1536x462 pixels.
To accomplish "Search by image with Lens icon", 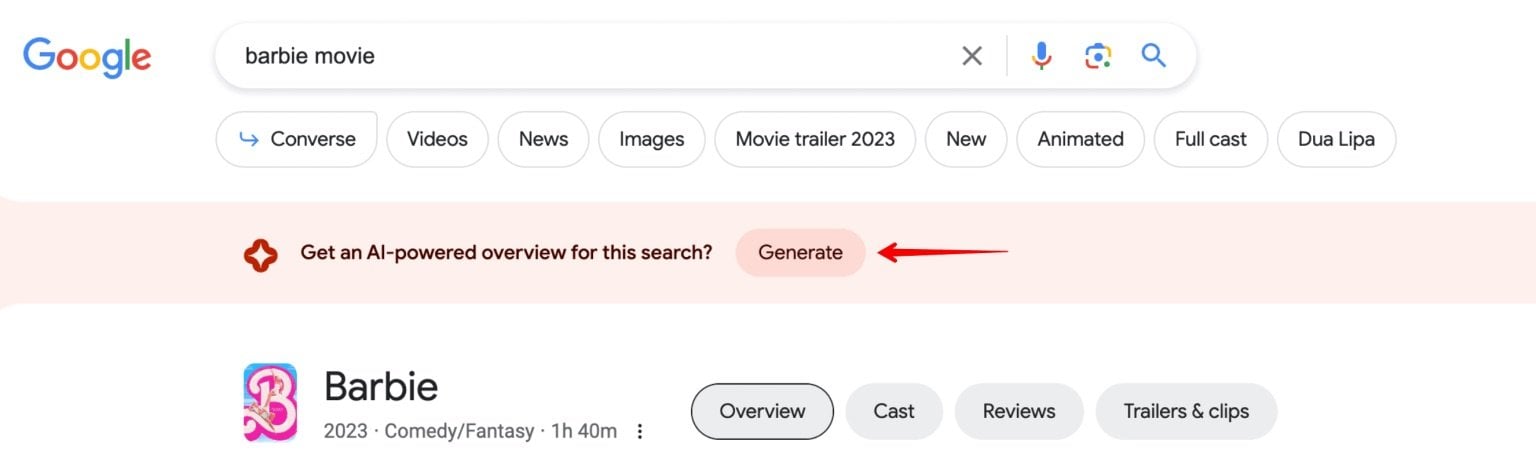I will pyautogui.click(x=1098, y=56).
